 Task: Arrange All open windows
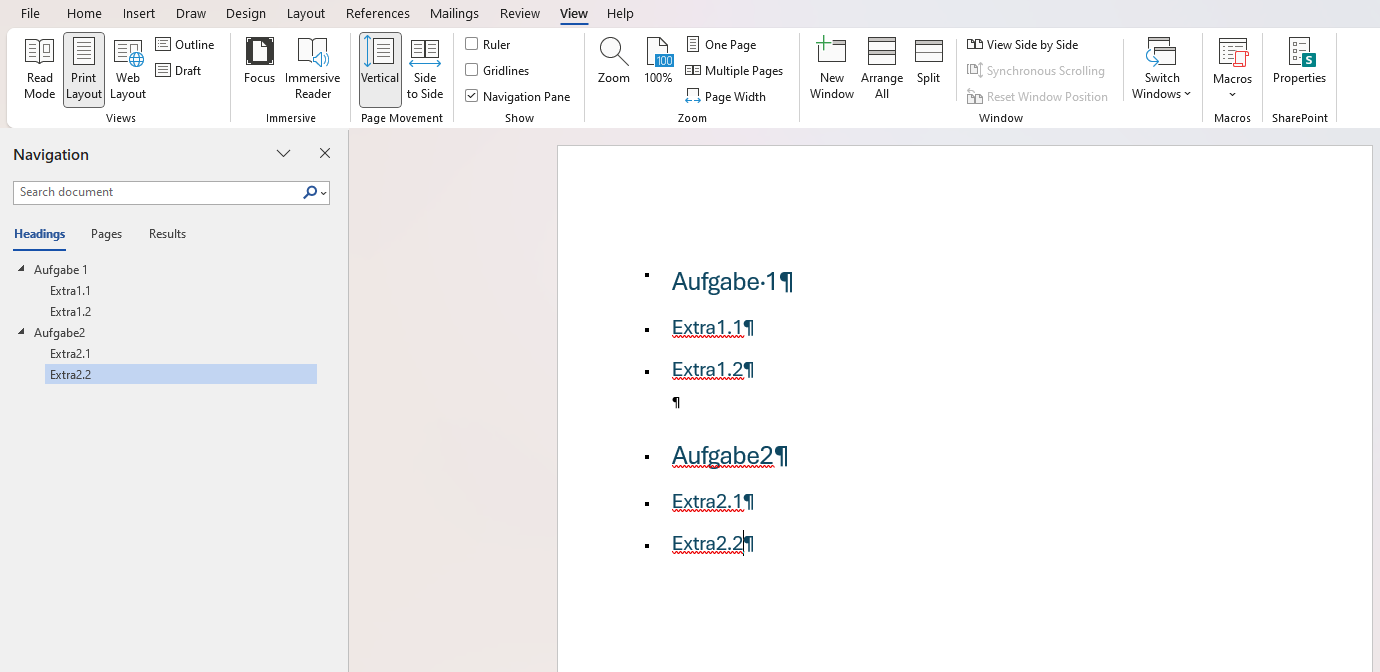pyautogui.click(x=881, y=69)
